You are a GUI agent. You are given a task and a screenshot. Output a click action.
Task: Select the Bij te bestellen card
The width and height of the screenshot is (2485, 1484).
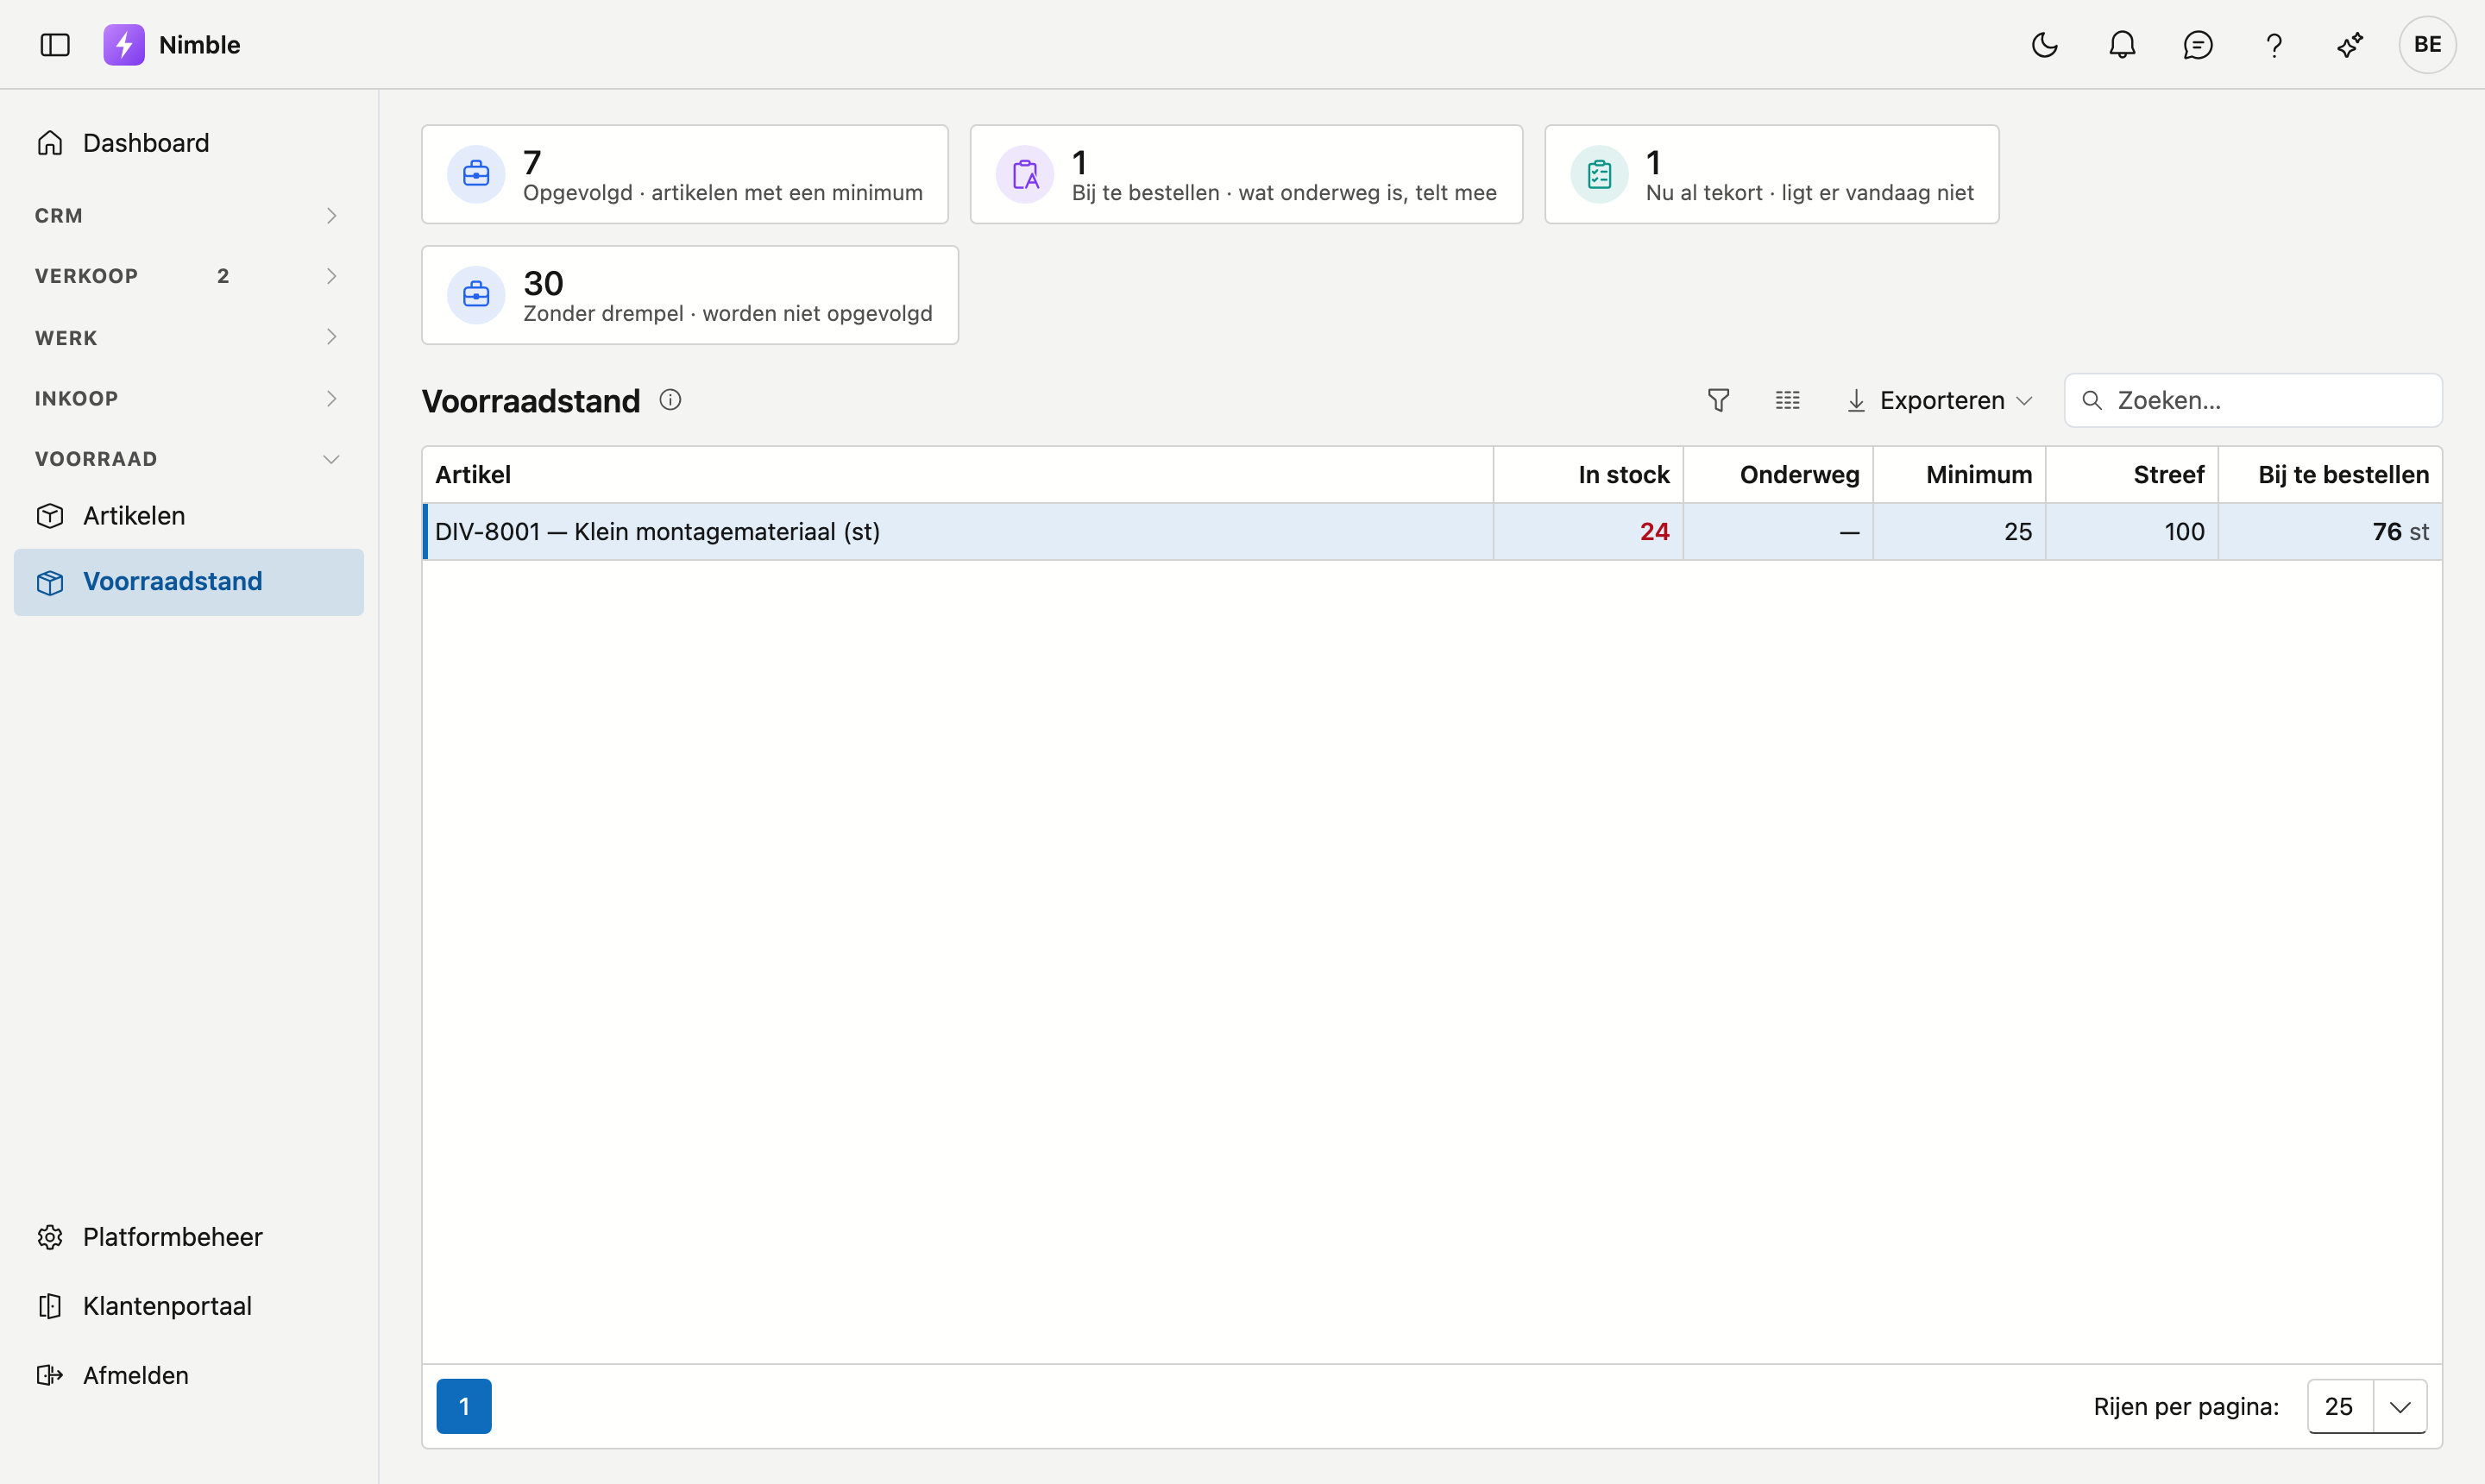1246,174
